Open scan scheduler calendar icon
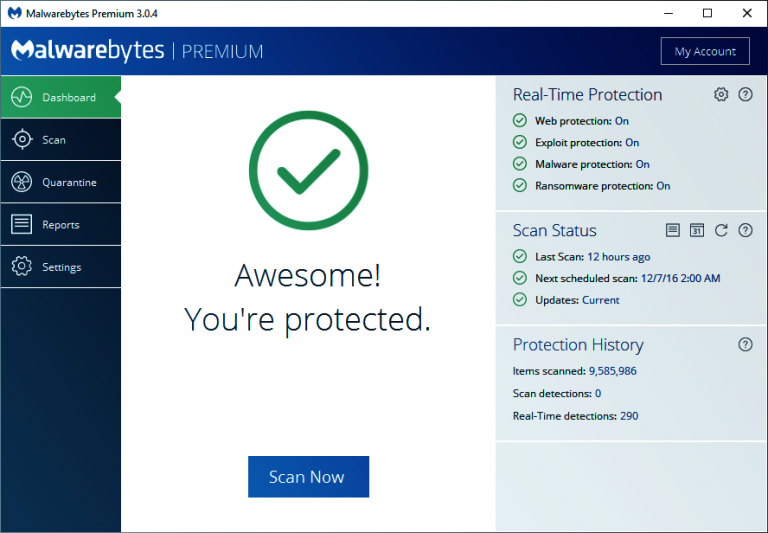 (696, 230)
